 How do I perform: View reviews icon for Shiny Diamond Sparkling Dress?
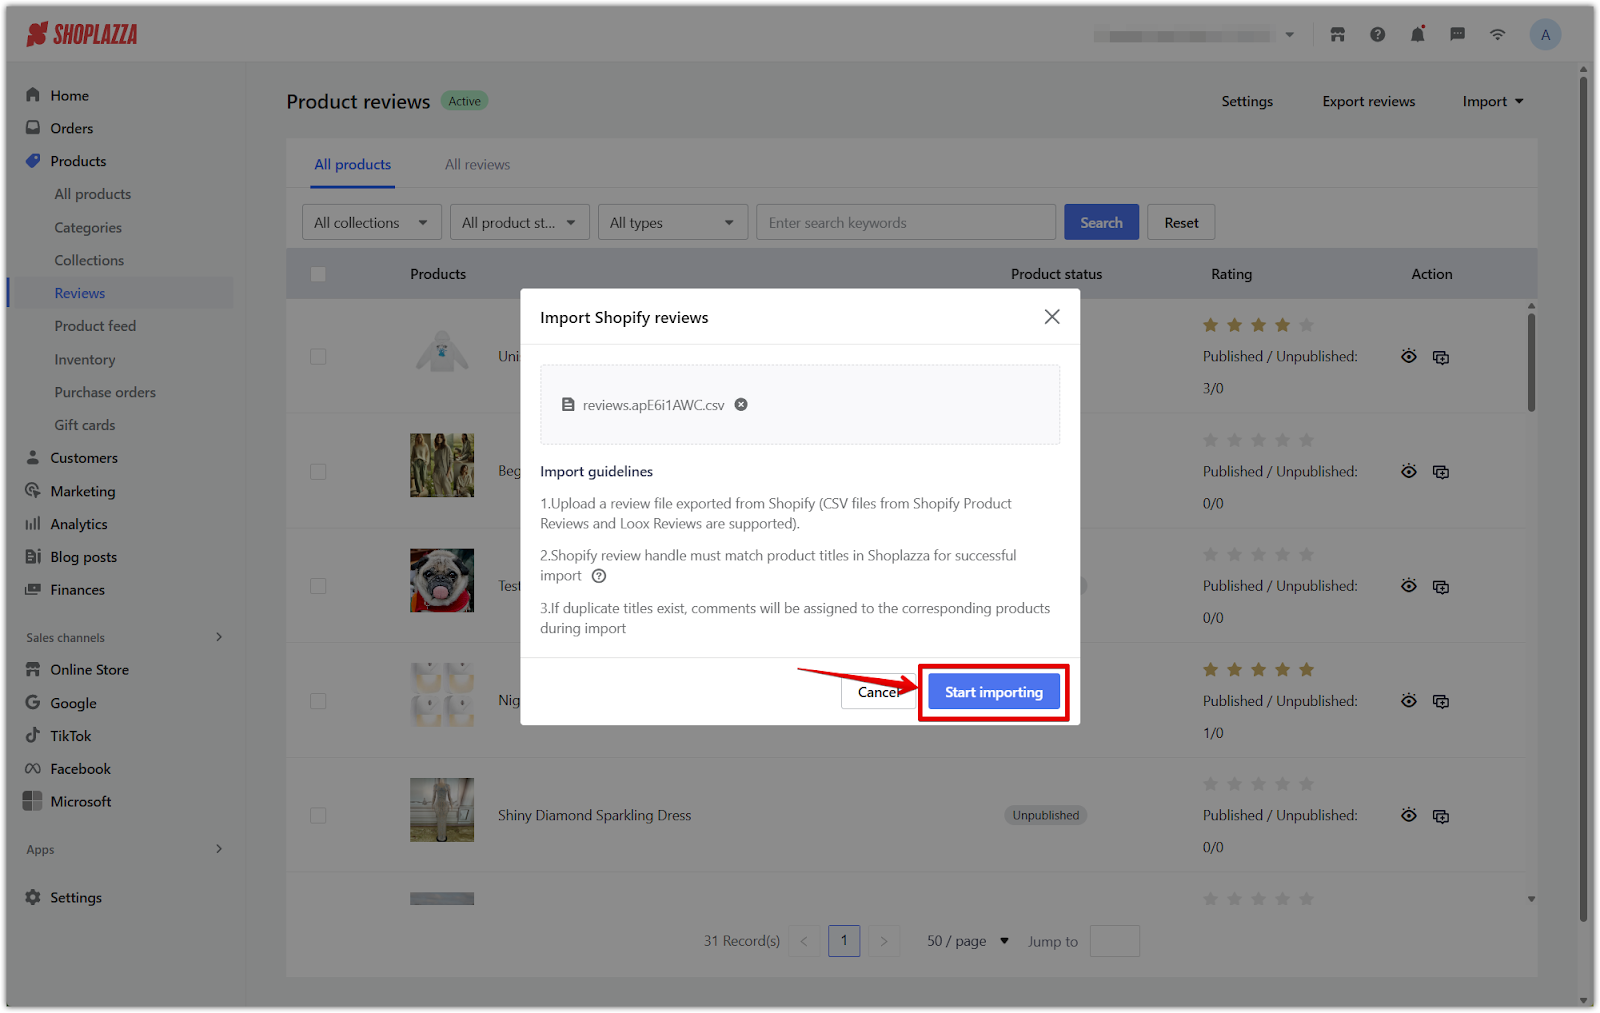click(1409, 816)
